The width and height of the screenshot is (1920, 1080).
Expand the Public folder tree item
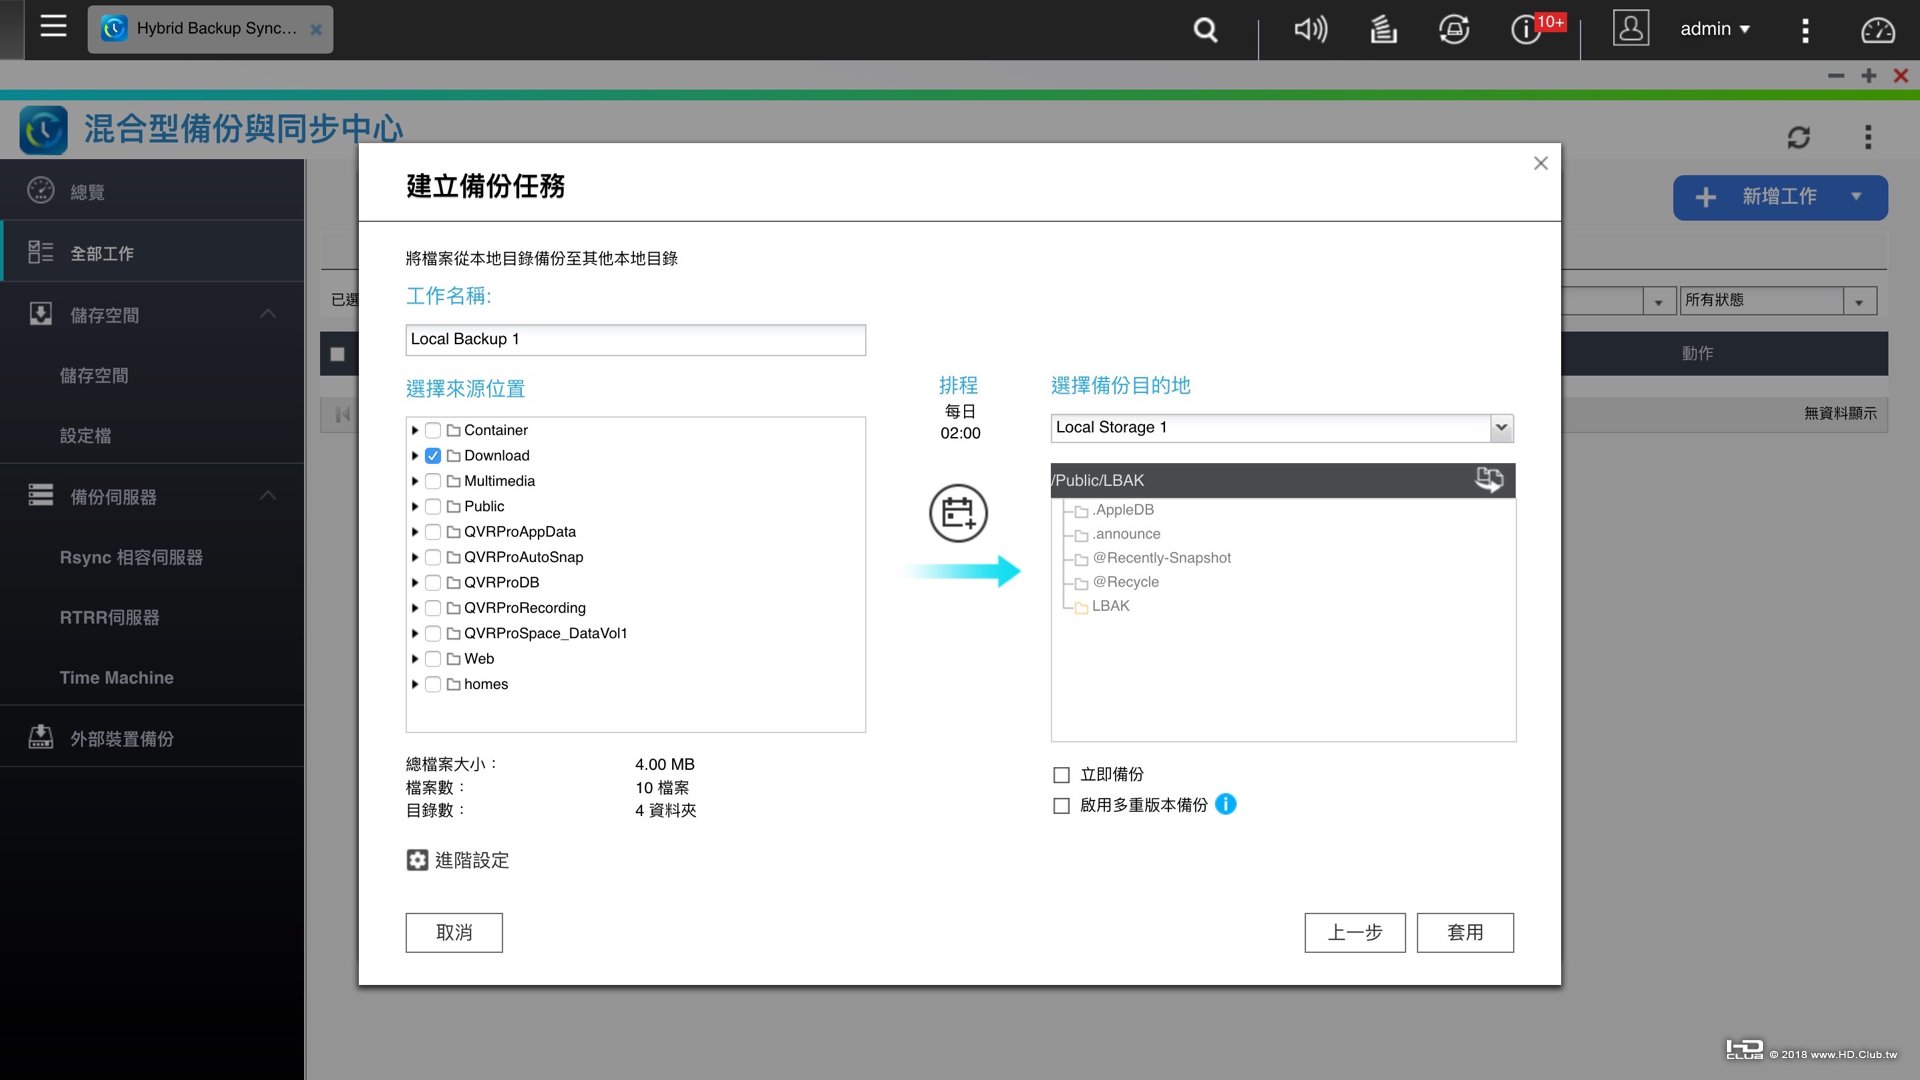point(417,505)
